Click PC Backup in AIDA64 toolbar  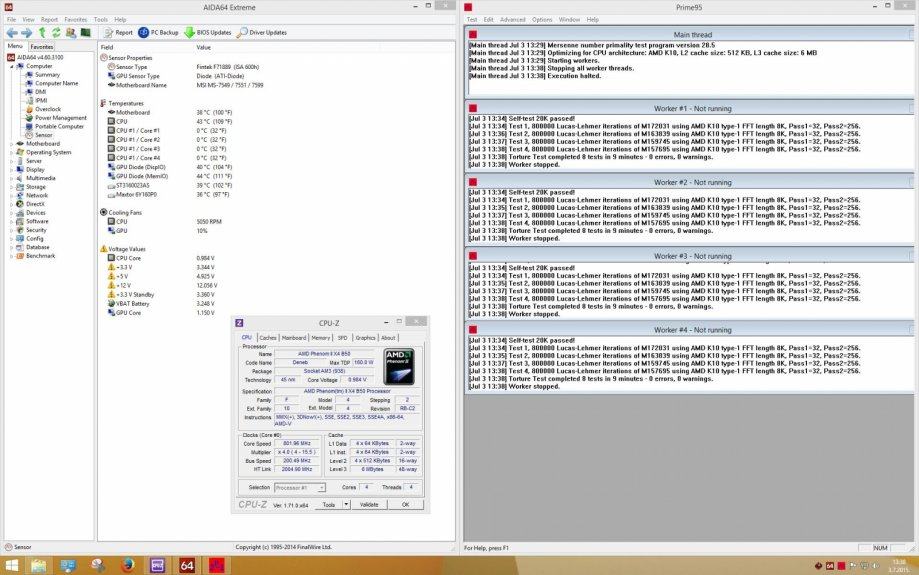tap(158, 33)
